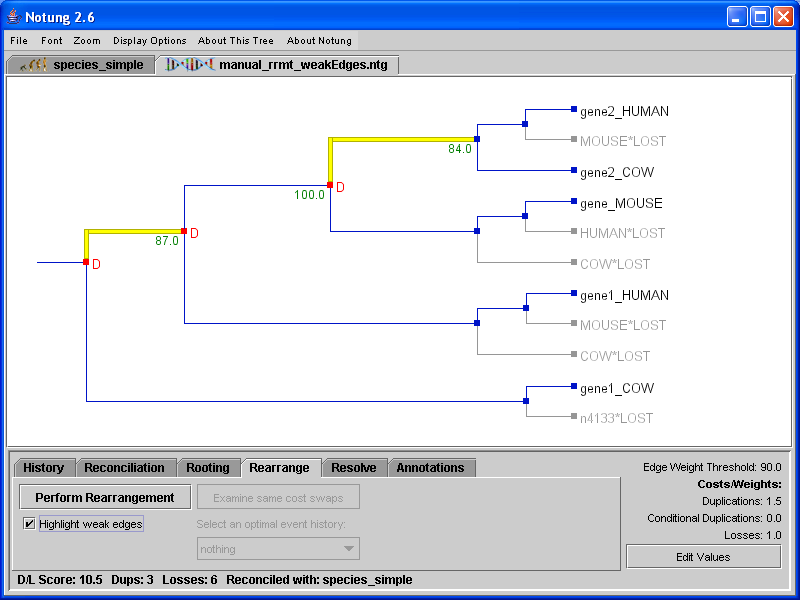Screen dimensions: 800x600
Task: Click the n4133*LOST gray leaf node
Action: coord(574,417)
